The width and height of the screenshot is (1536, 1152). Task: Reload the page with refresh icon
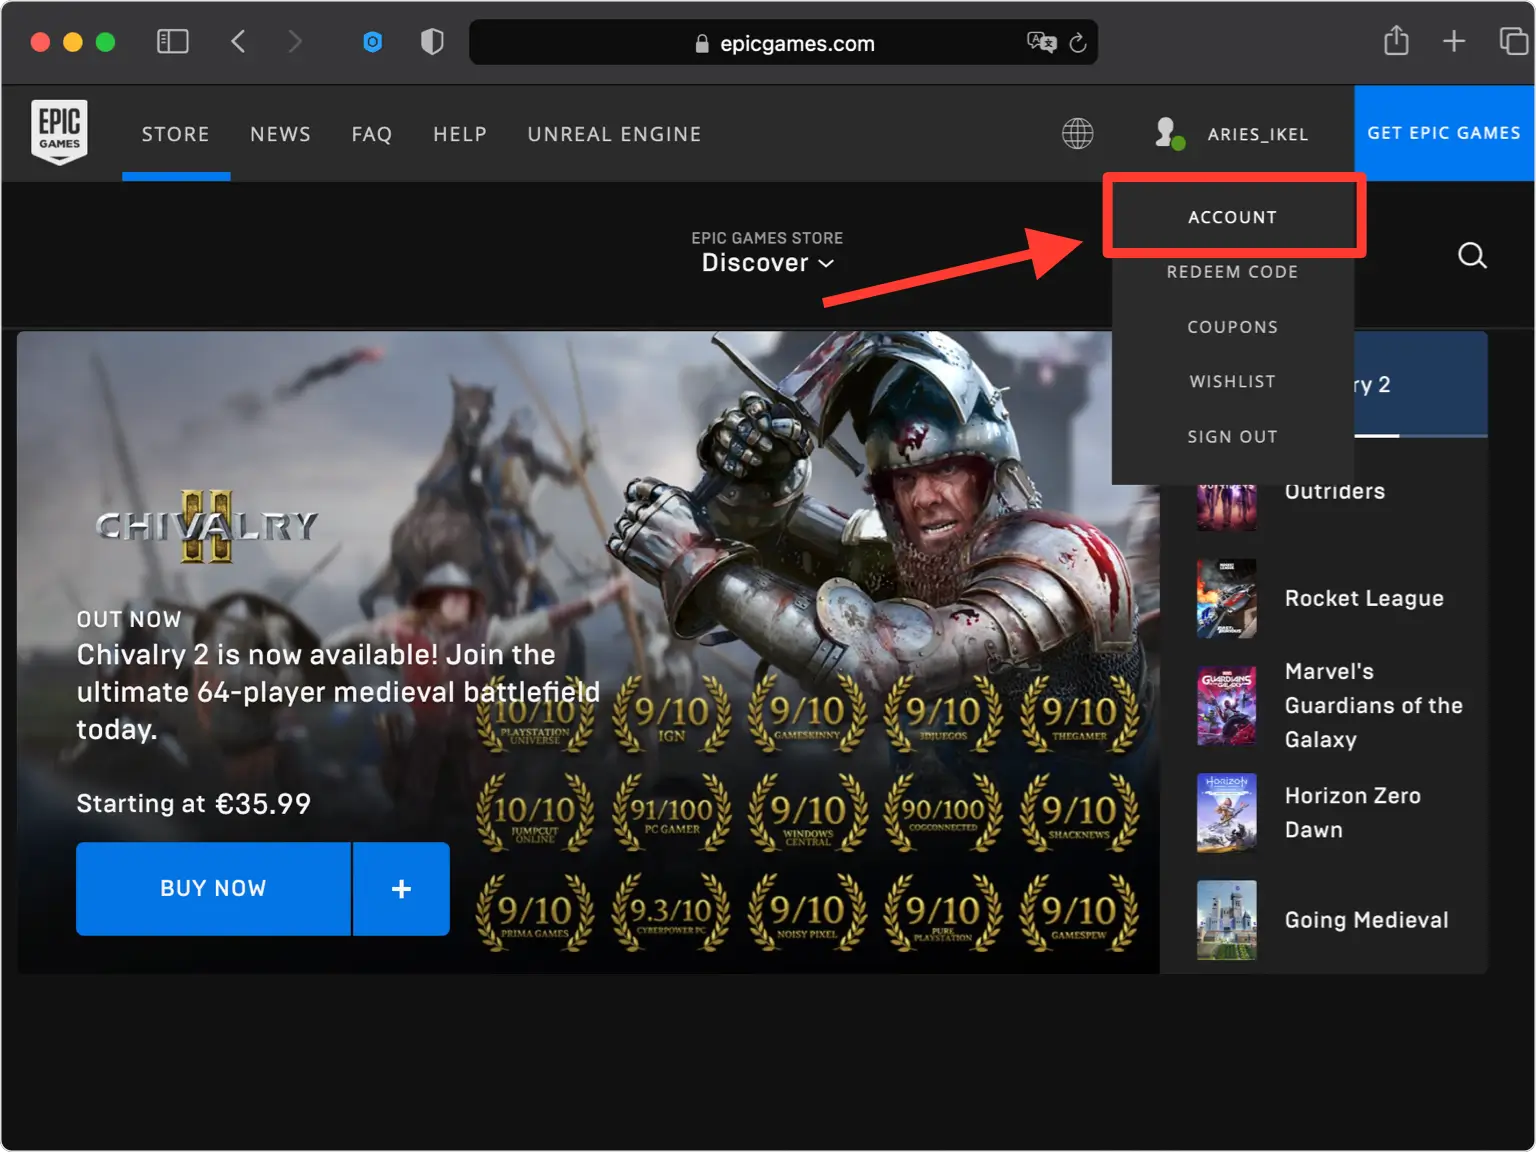click(1078, 43)
